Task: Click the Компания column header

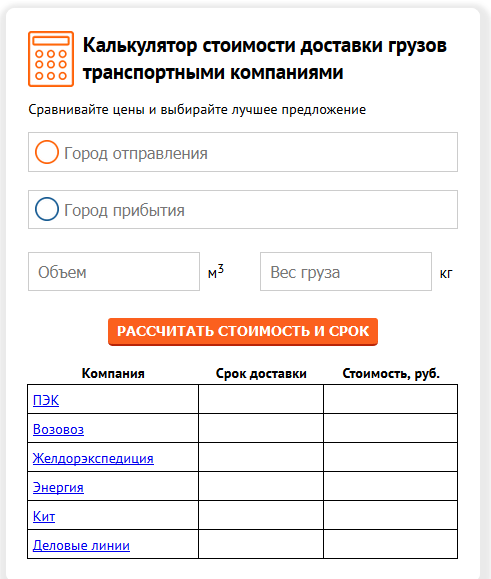Action: (113, 373)
